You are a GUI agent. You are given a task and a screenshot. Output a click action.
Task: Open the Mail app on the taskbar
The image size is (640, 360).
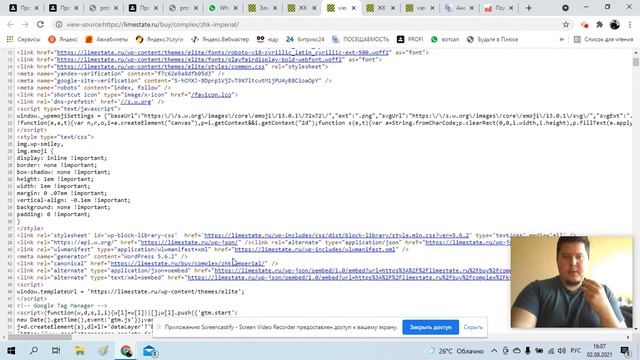150,351
